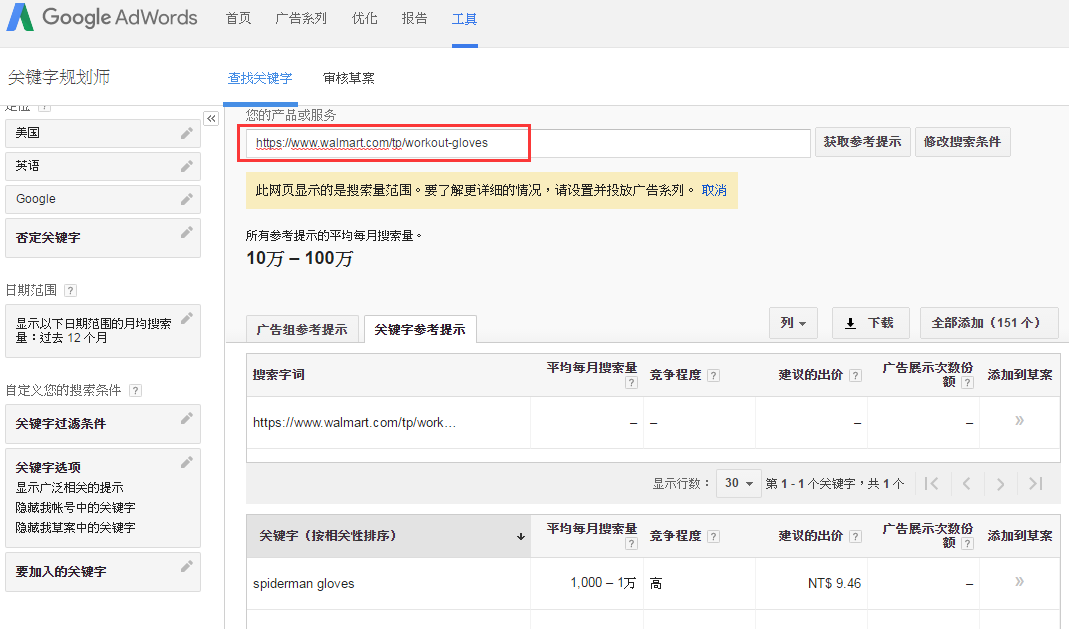Focus the product or service URL field

(x=528, y=143)
